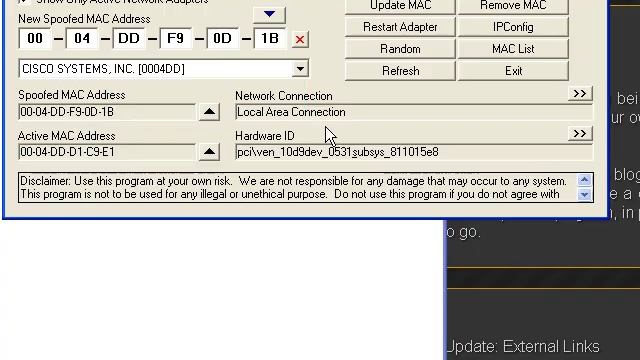Screen dimensions: 640x360
Task: Click first MAC octet field '00'
Action: (x=35, y=39)
